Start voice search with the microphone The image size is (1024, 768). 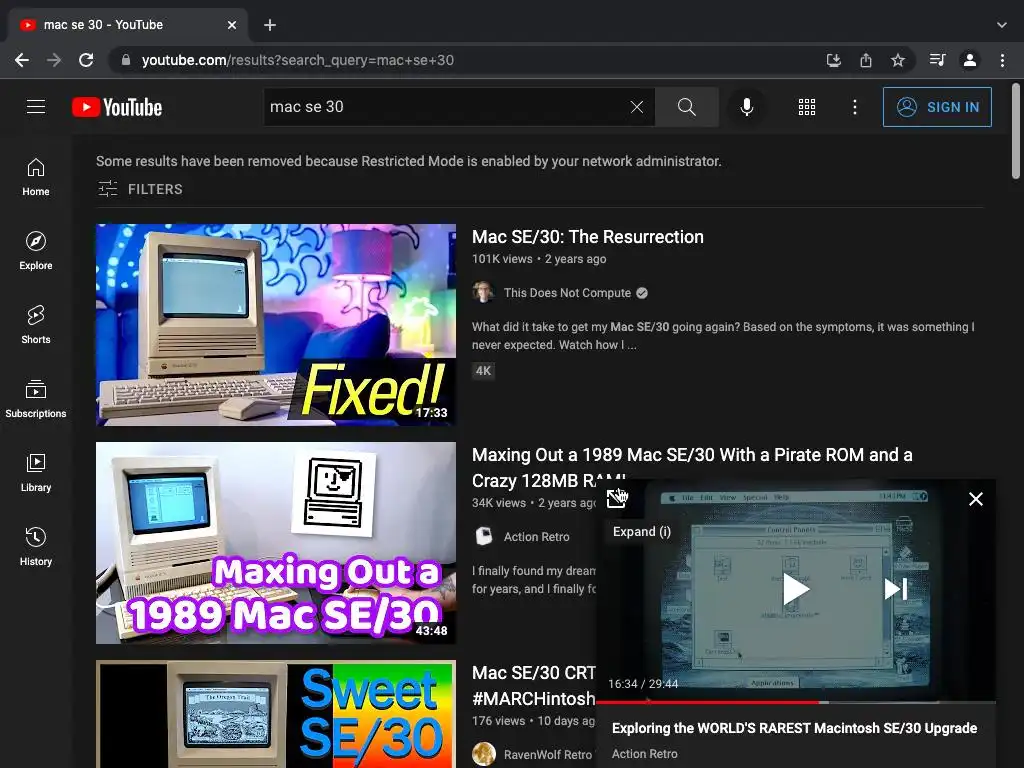pos(746,106)
